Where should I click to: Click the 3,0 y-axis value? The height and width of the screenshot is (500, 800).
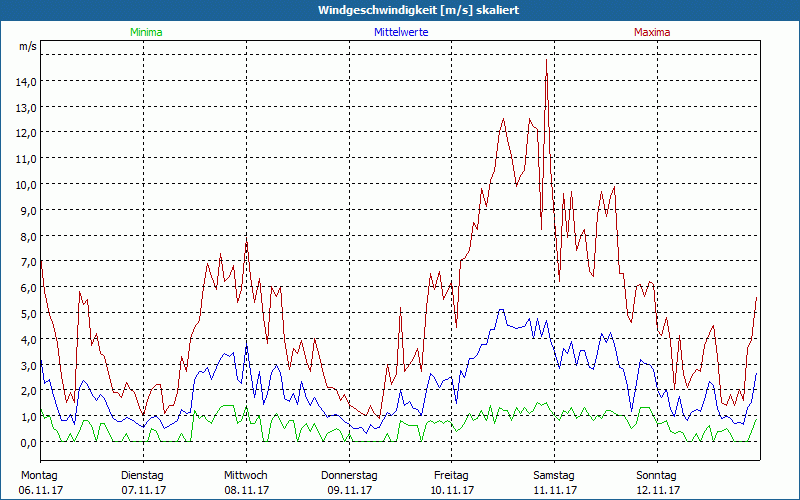pyautogui.click(x=29, y=365)
